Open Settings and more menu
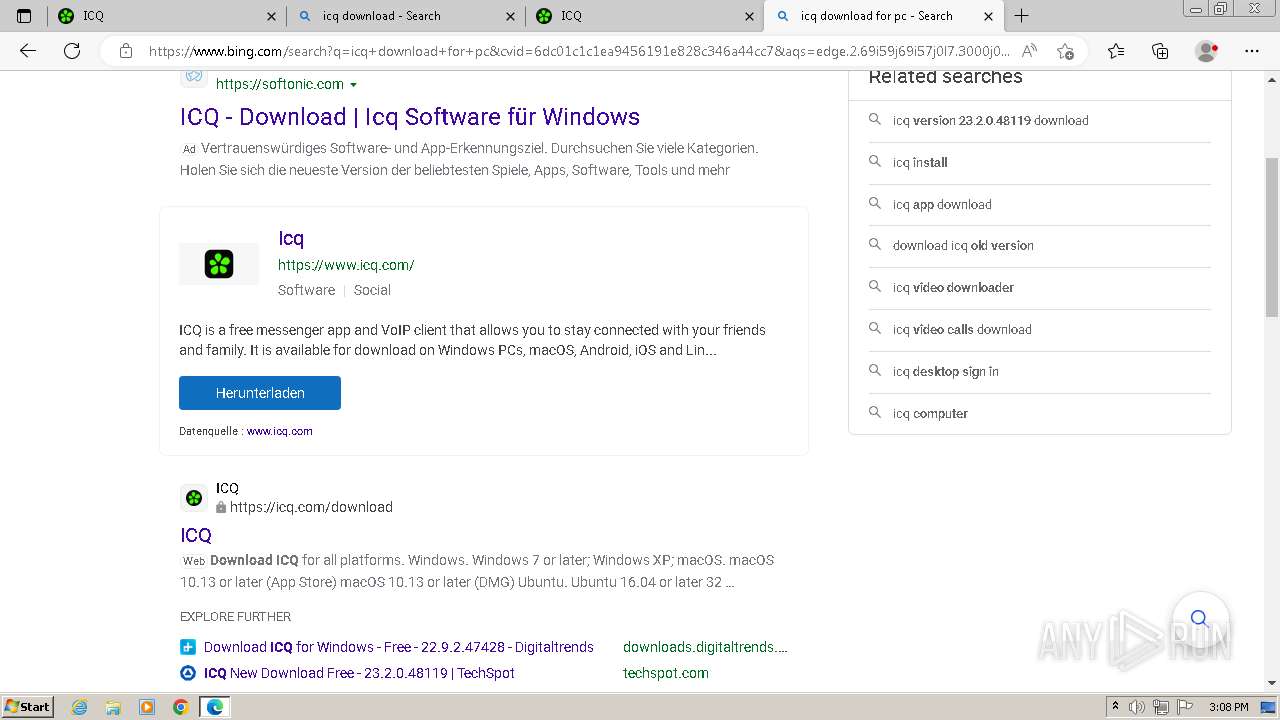Screen dimensions: 1280x720 pyautogui.click(x=1251, y=51)
